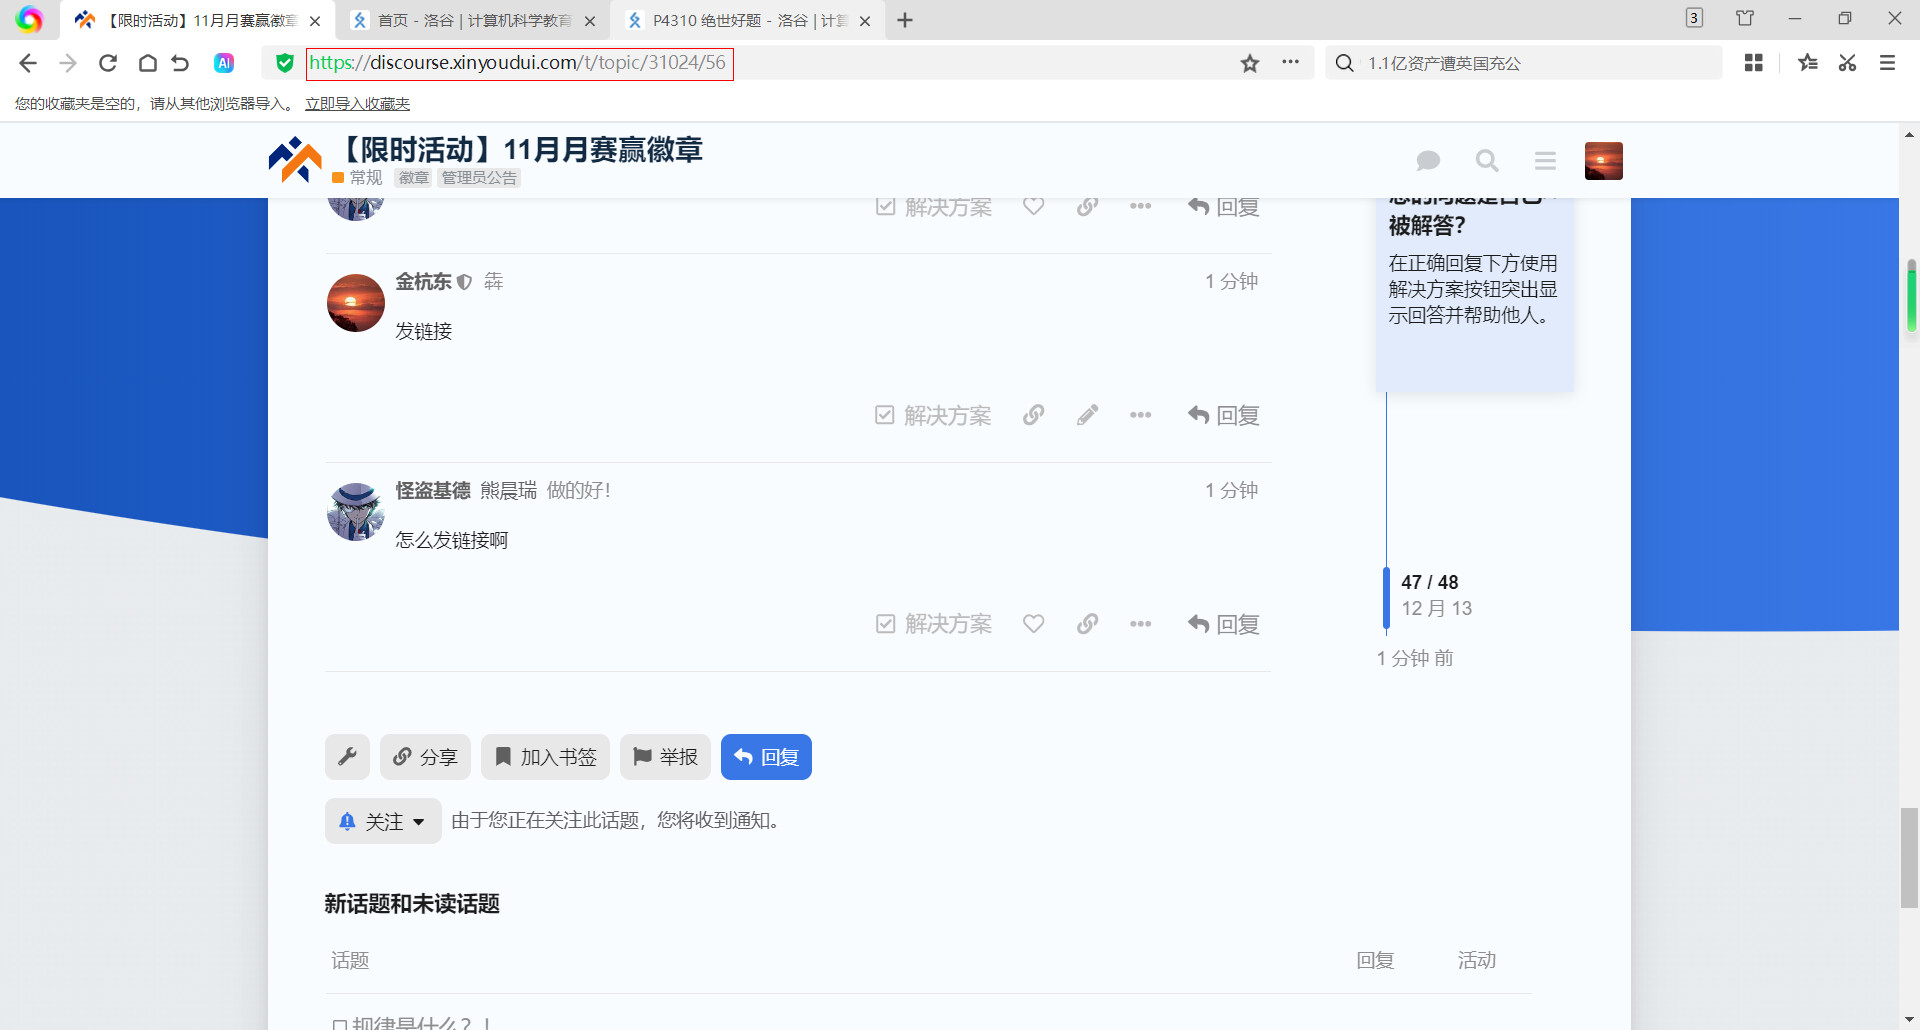The height and width of the screenshot is (1030, 1920).
Task: Open the hamburger menu in forum header
Action: pos(1545,161)
